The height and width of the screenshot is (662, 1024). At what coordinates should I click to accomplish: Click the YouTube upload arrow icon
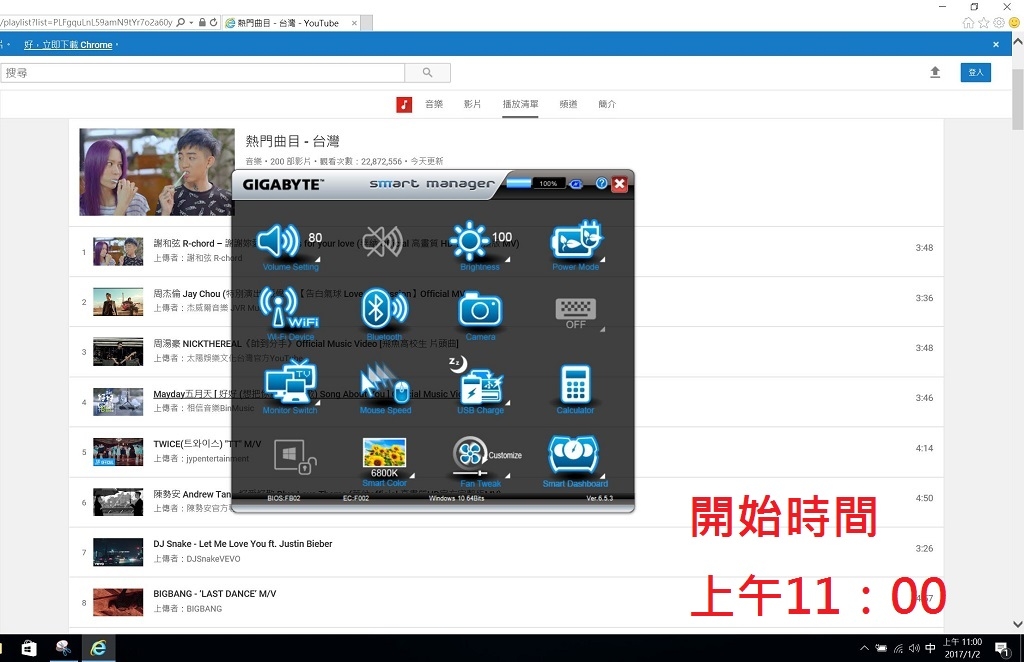coord(935,72)
